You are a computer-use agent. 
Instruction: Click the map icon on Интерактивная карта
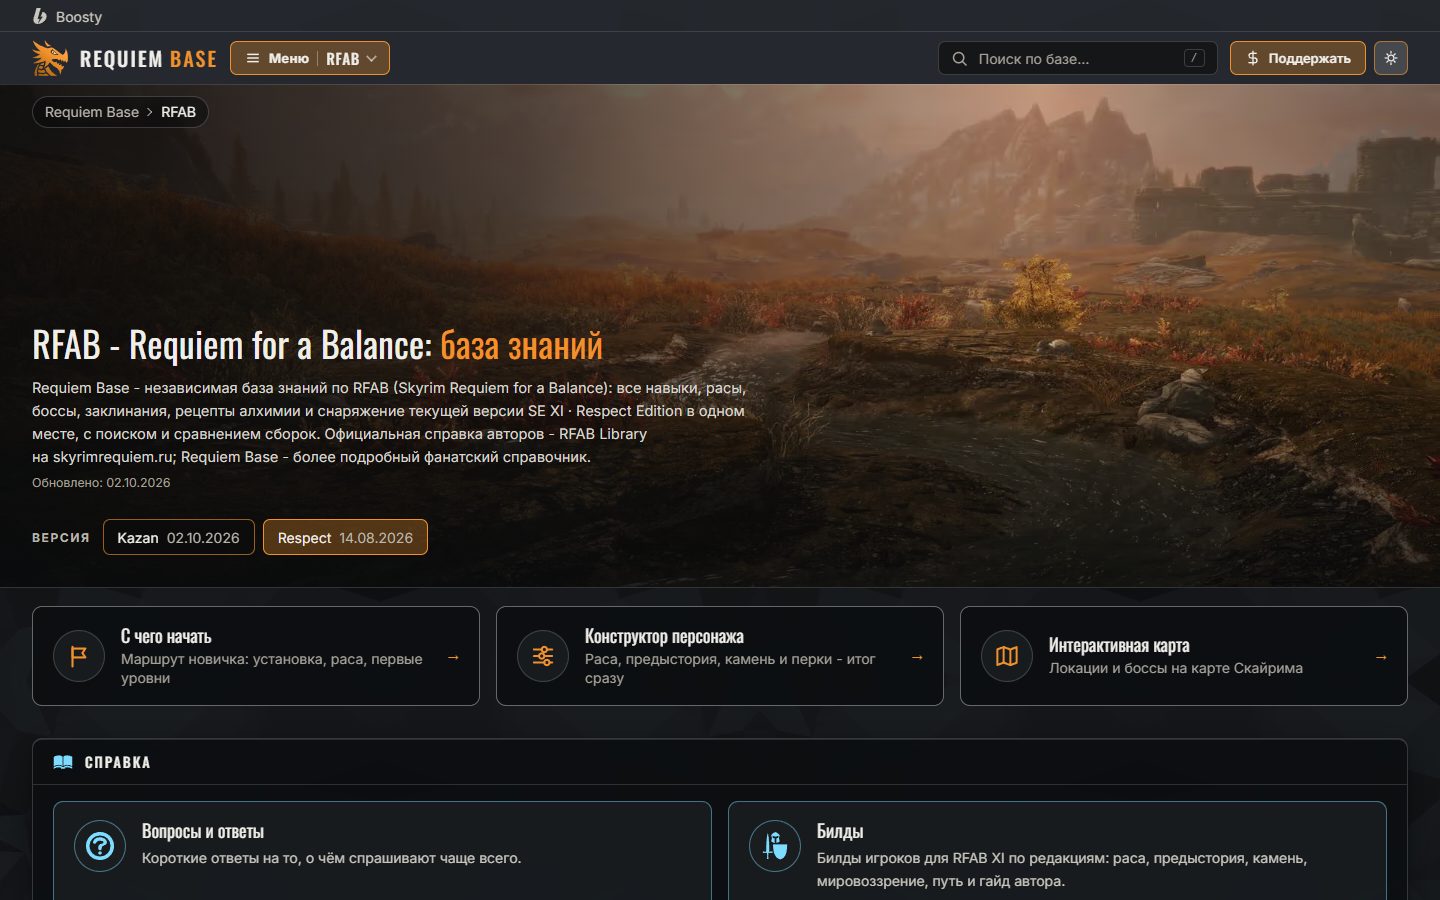click(1007, 656)
